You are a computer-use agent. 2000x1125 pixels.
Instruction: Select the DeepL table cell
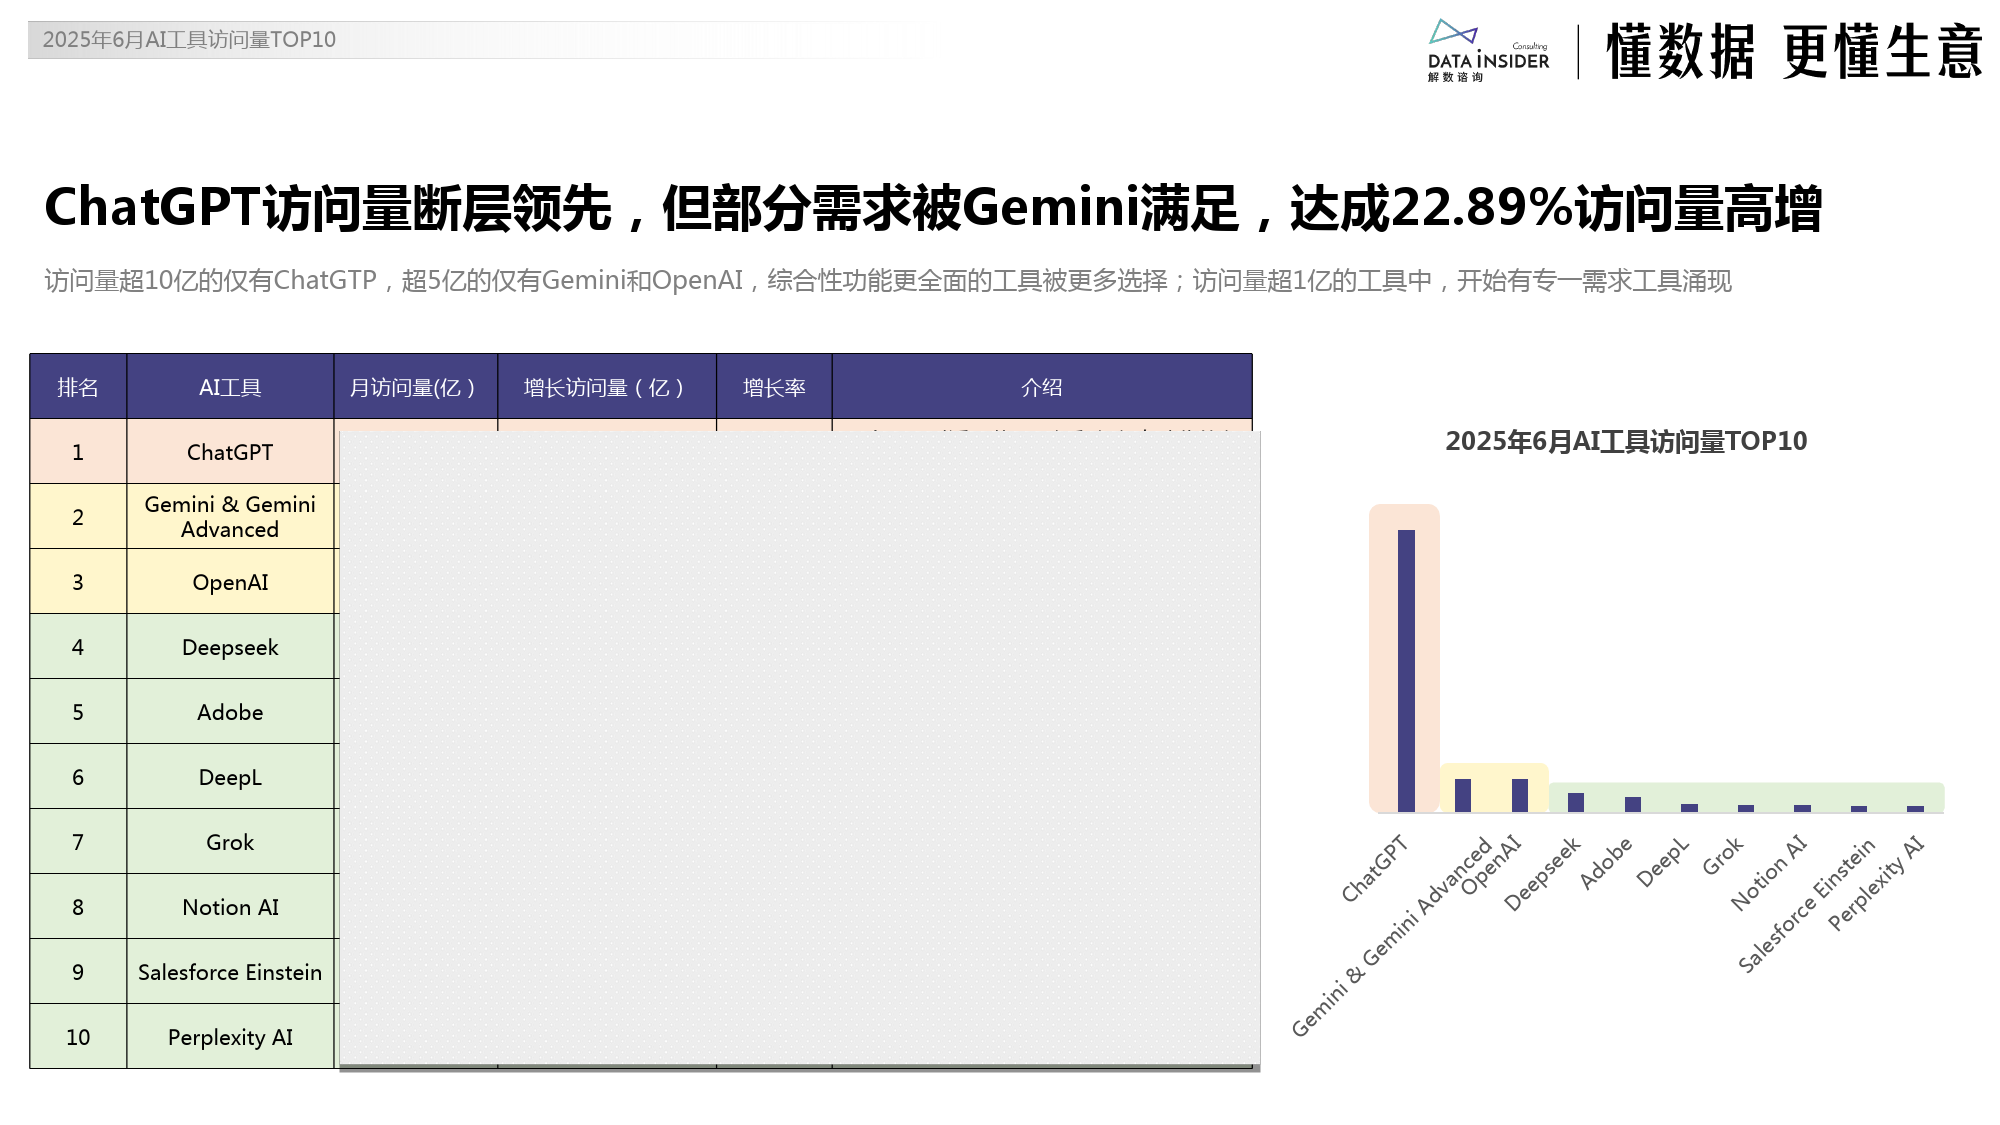coord(232,777)
